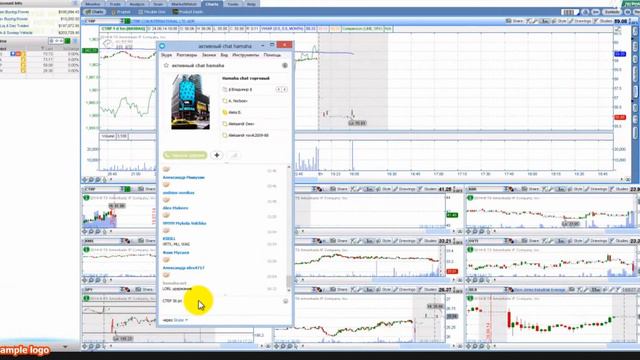This screenshot has height=360, width=640.
Task: Select participant Aleks B. in the list
Action: (235, 112)
